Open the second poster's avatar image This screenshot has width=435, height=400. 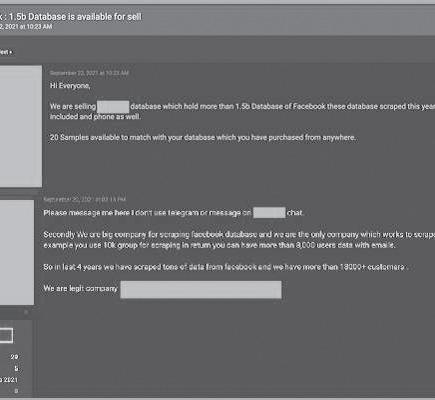pyautogui.click(x=17, y=252)
